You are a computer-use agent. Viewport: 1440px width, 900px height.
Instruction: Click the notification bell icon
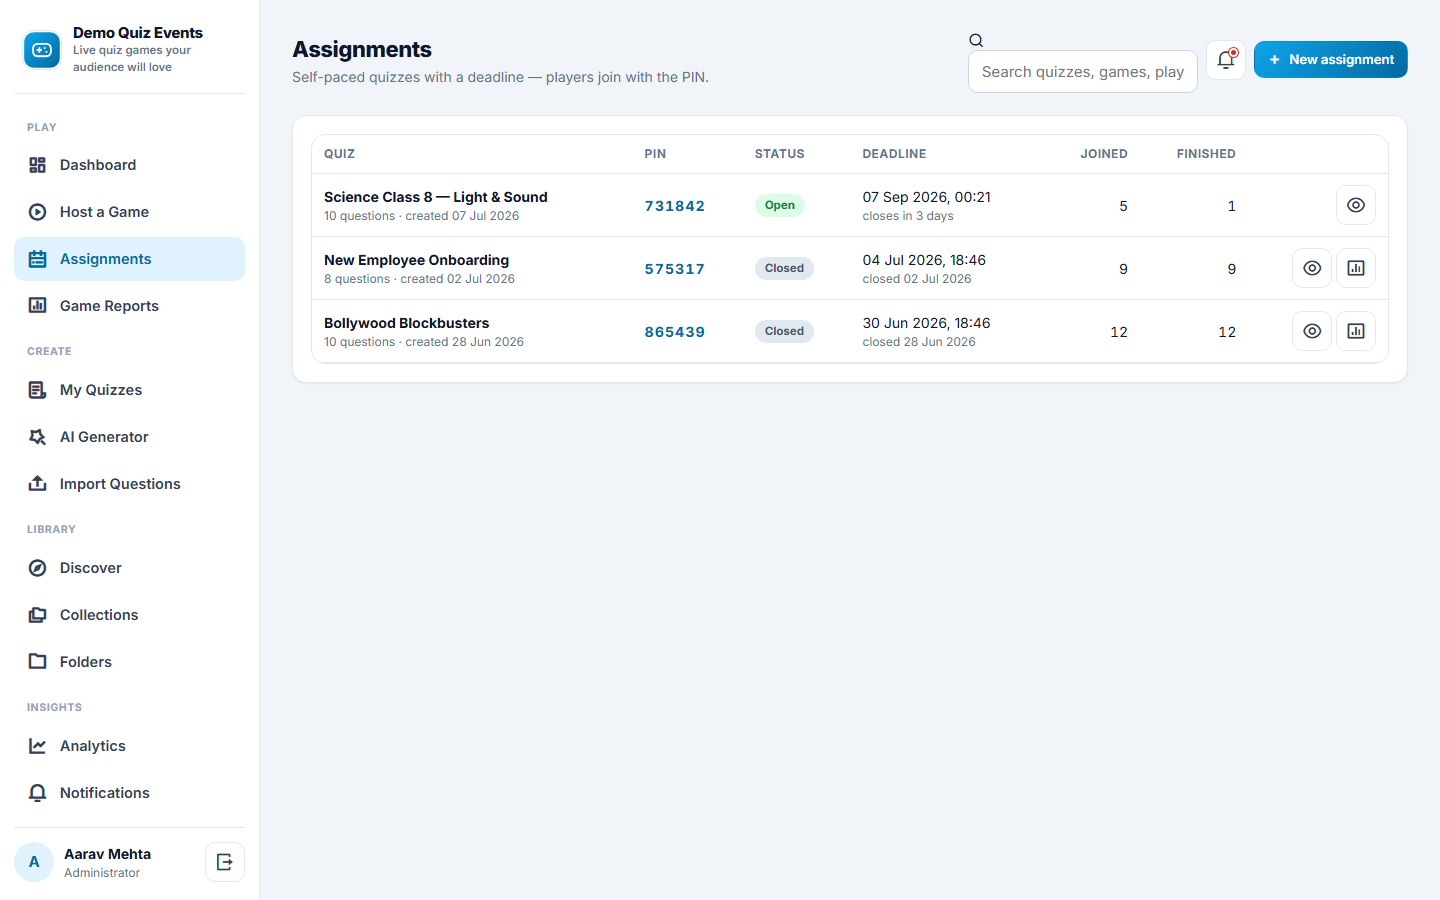1226,60
